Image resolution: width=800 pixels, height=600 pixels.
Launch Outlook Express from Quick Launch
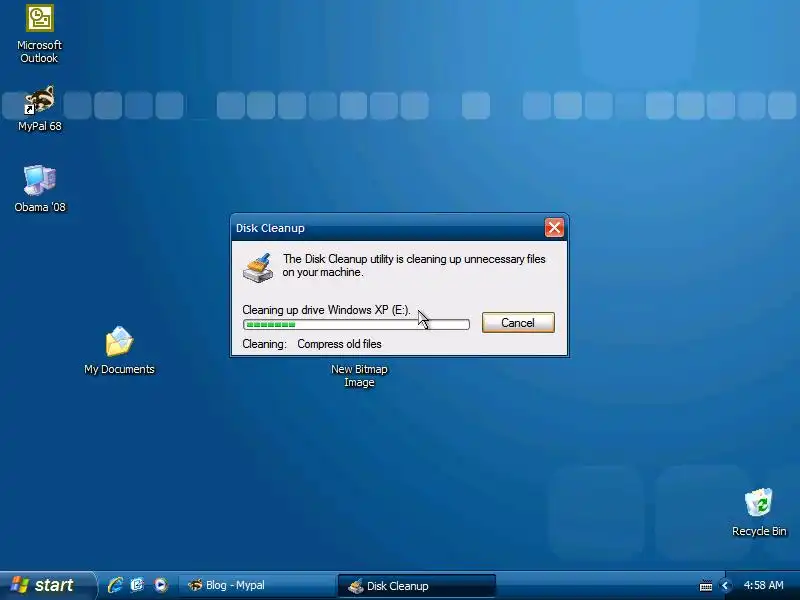(x=138, y=585)
